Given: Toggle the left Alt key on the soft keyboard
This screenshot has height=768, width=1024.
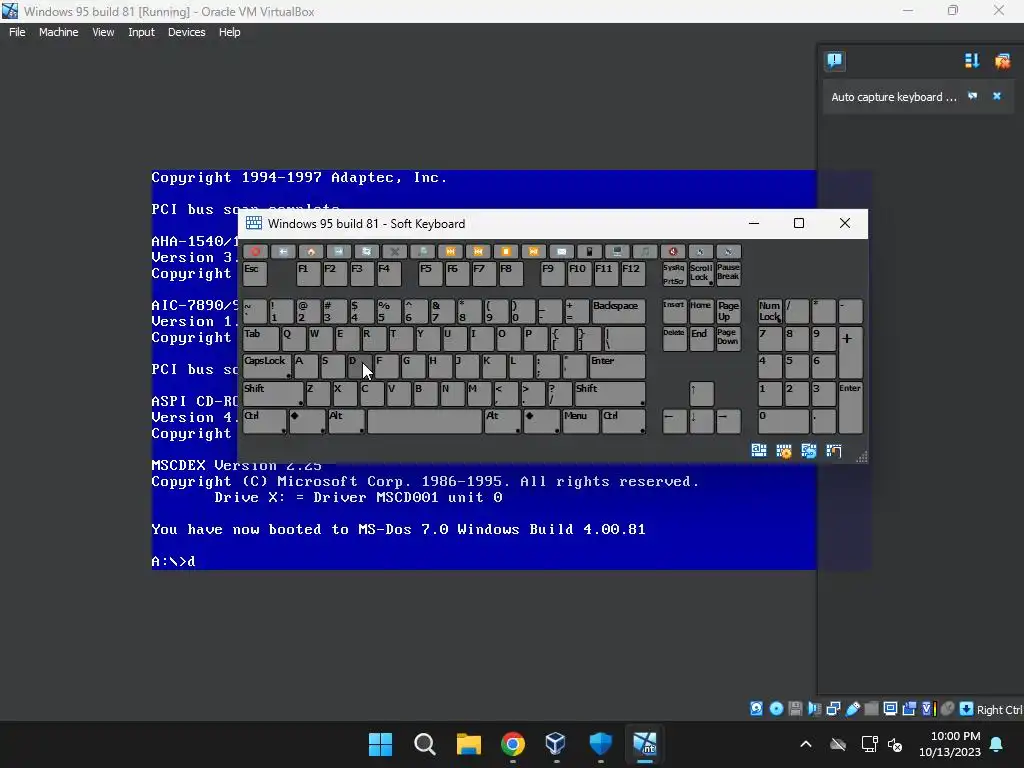Looking at the screenshot, I should coord(346,421).
